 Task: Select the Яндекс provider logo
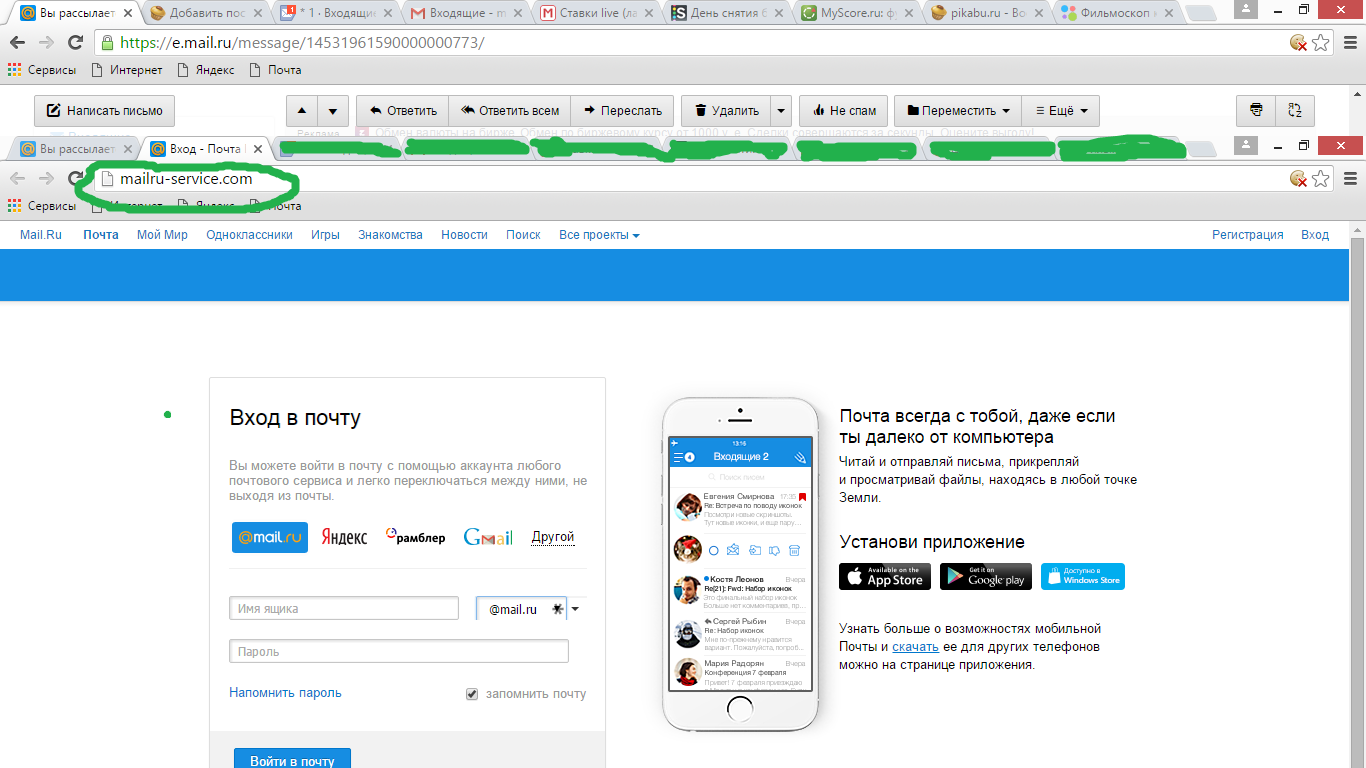(x=344, y=537)
